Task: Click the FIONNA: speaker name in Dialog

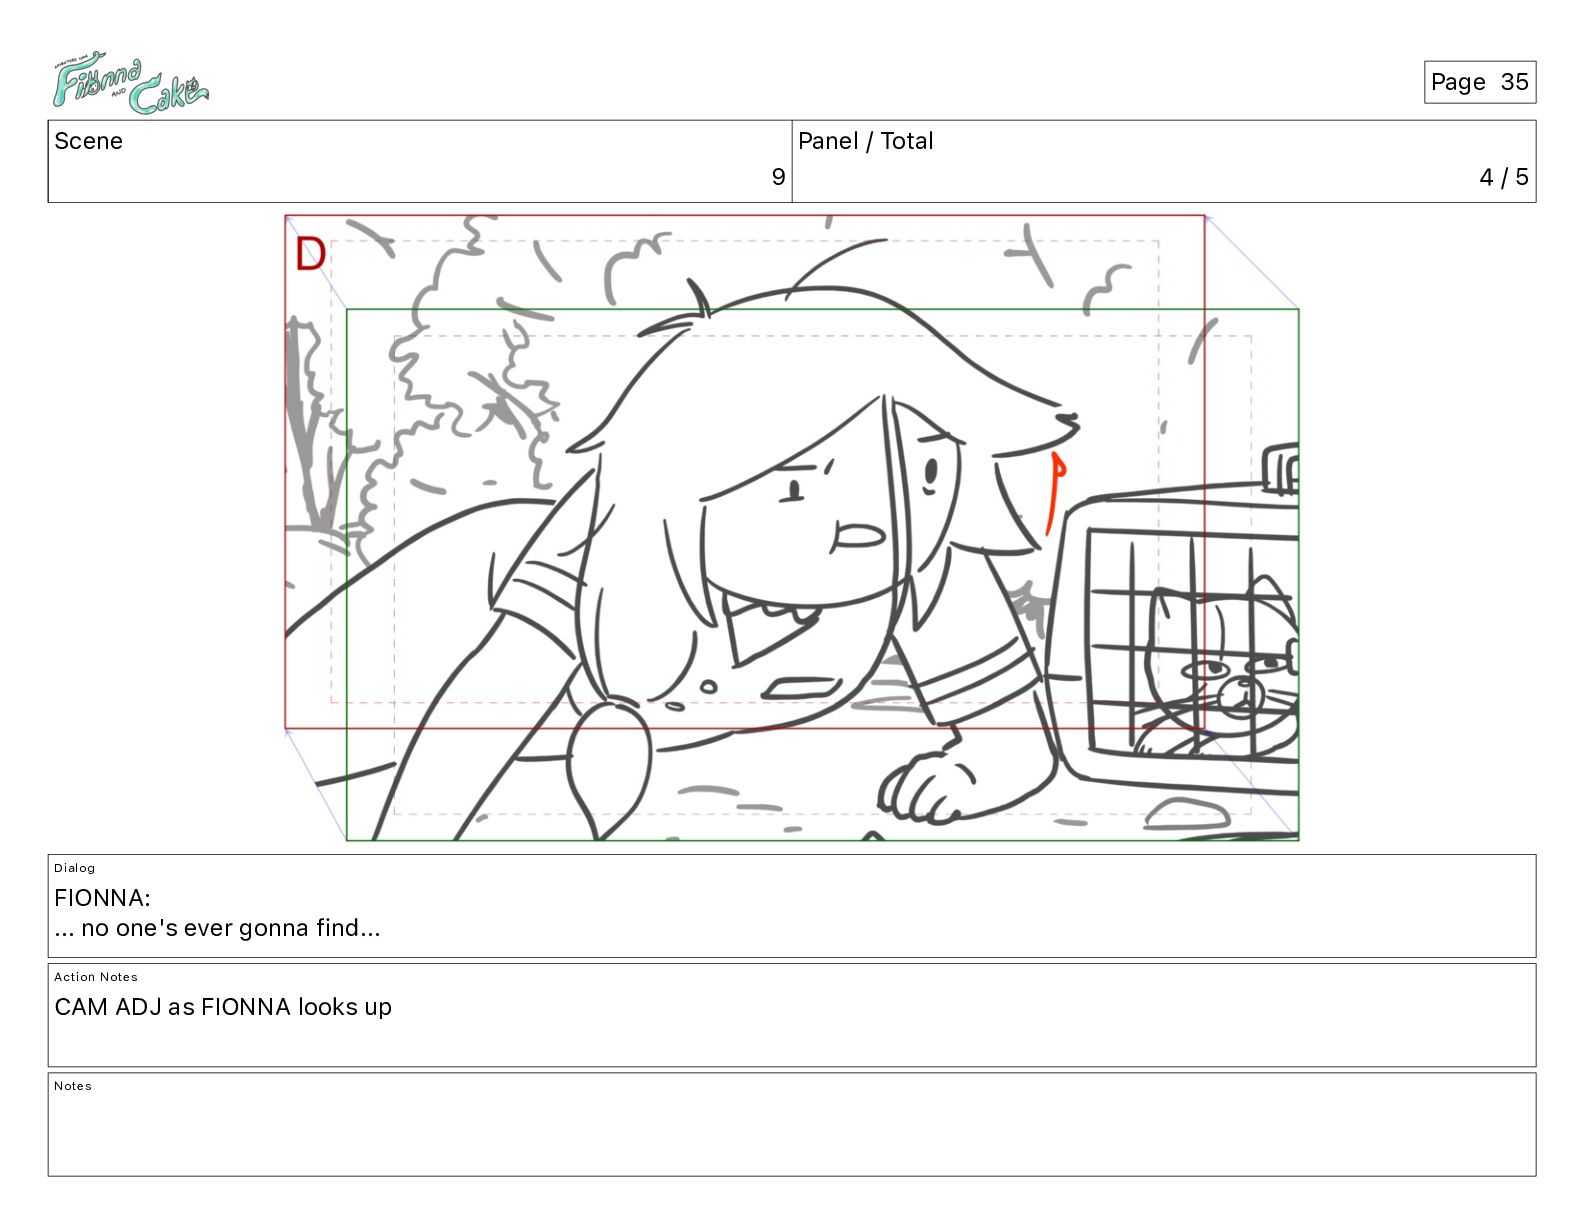Action: (x=102, y=897)
